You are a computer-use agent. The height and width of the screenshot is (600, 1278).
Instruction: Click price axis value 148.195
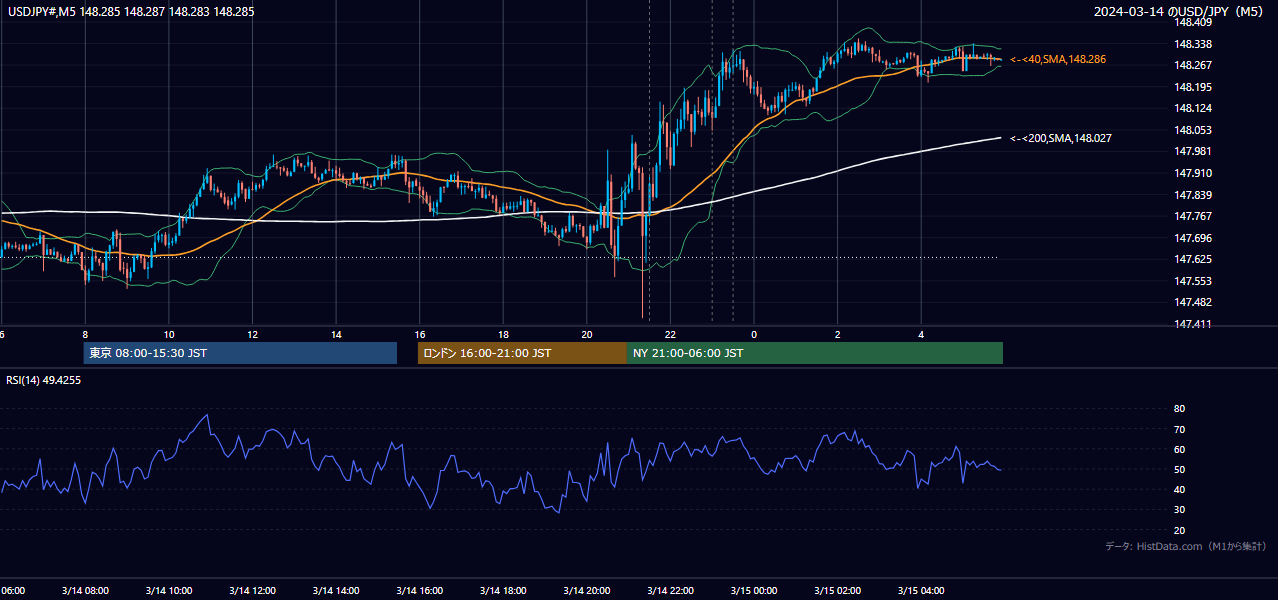click(1192, 87)
